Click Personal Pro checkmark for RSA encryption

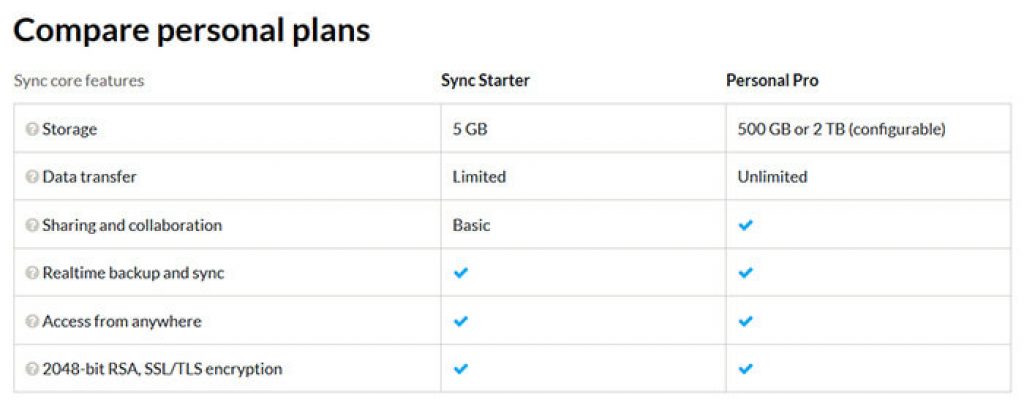[x=745, y=369]
